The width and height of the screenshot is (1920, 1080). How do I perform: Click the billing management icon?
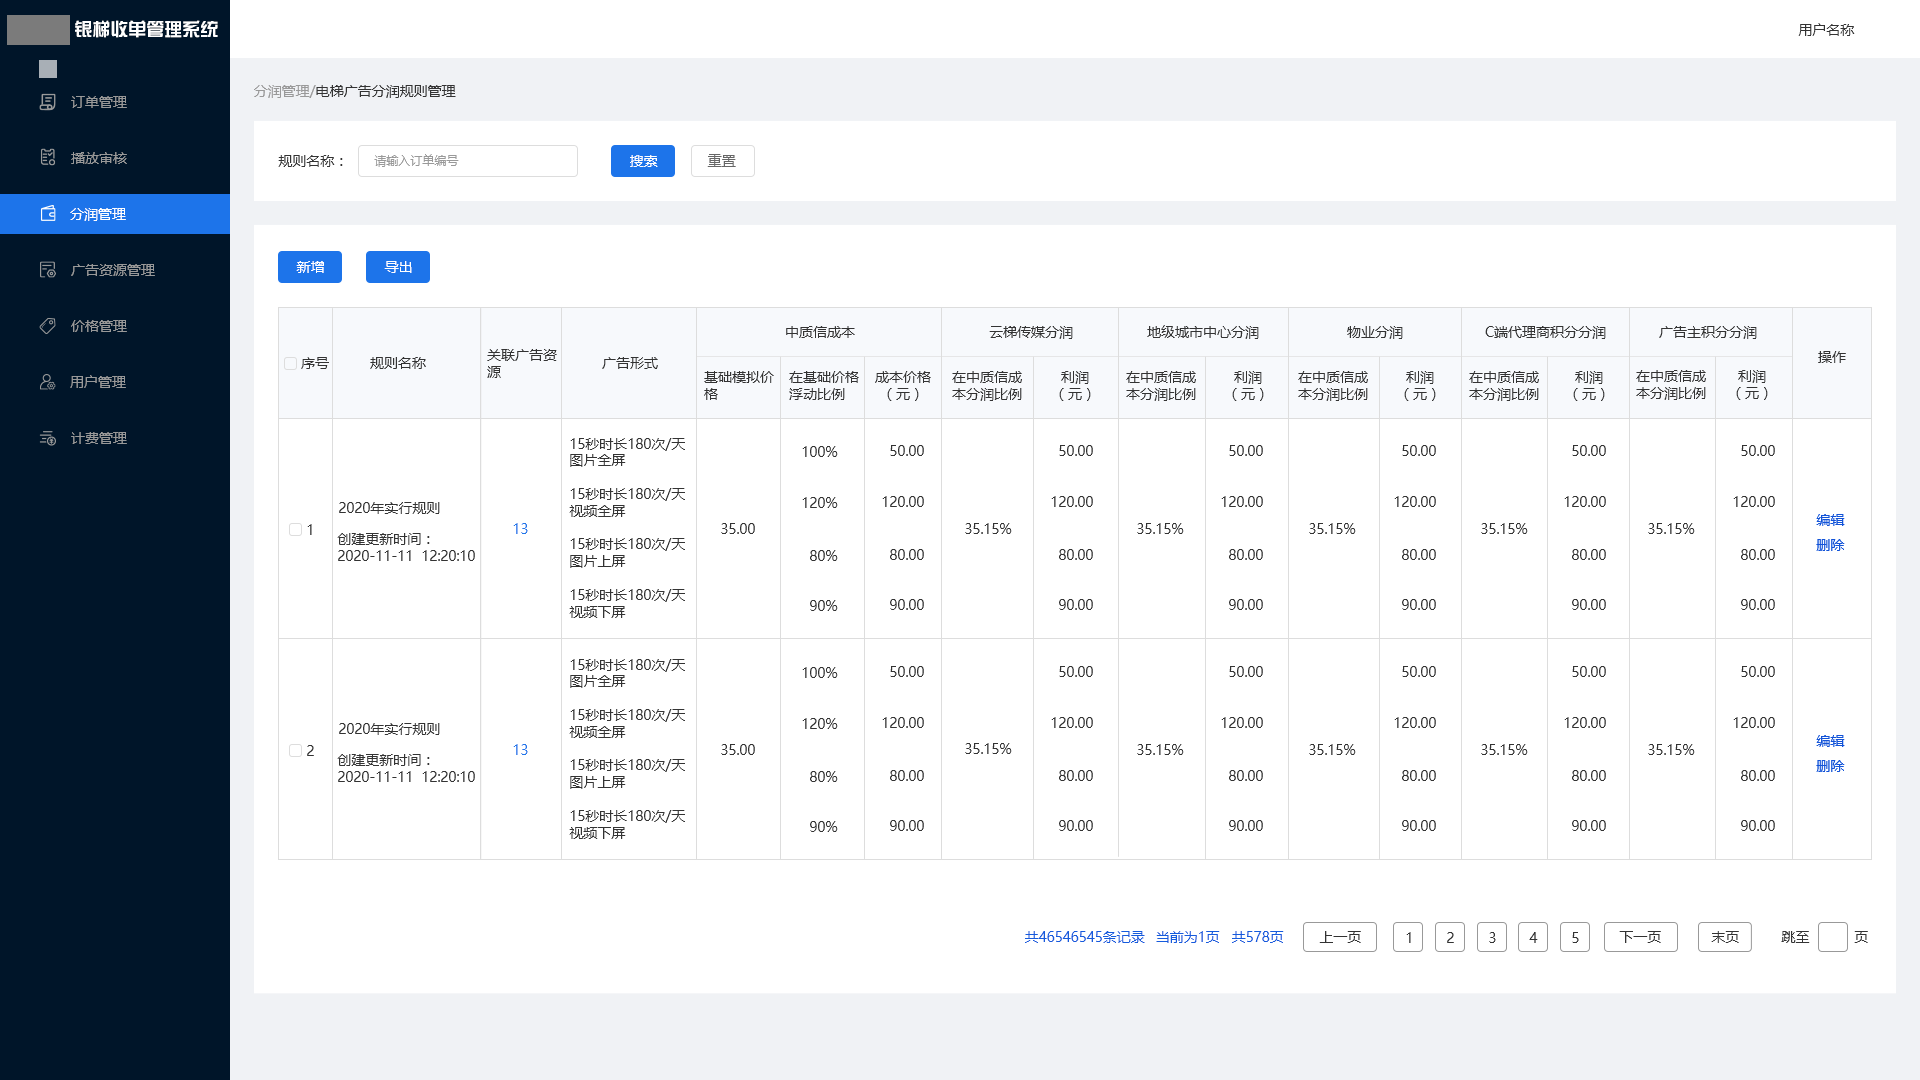pos(47,438)
